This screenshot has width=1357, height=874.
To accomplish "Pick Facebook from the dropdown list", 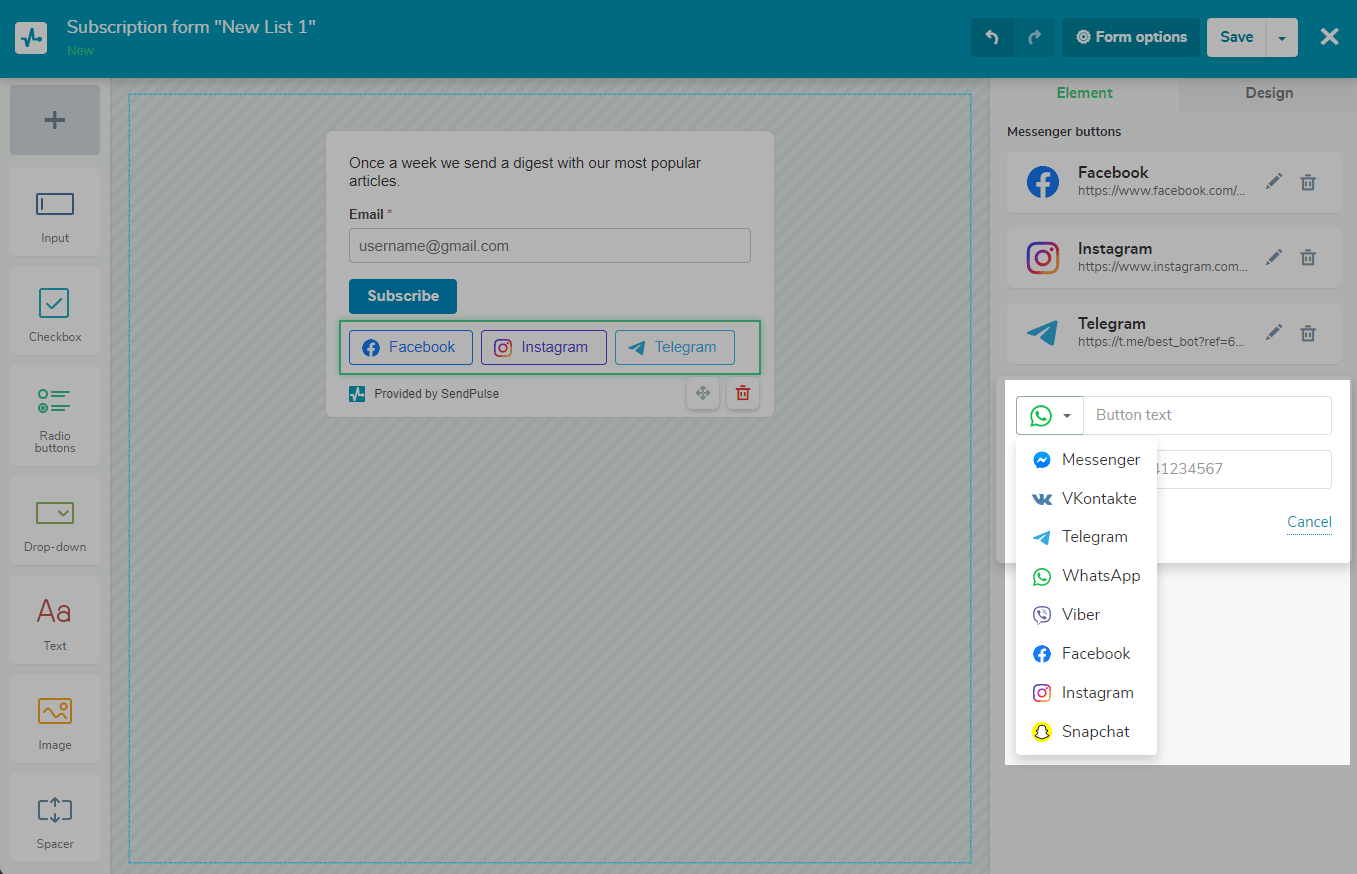I will pos(1086,654).
